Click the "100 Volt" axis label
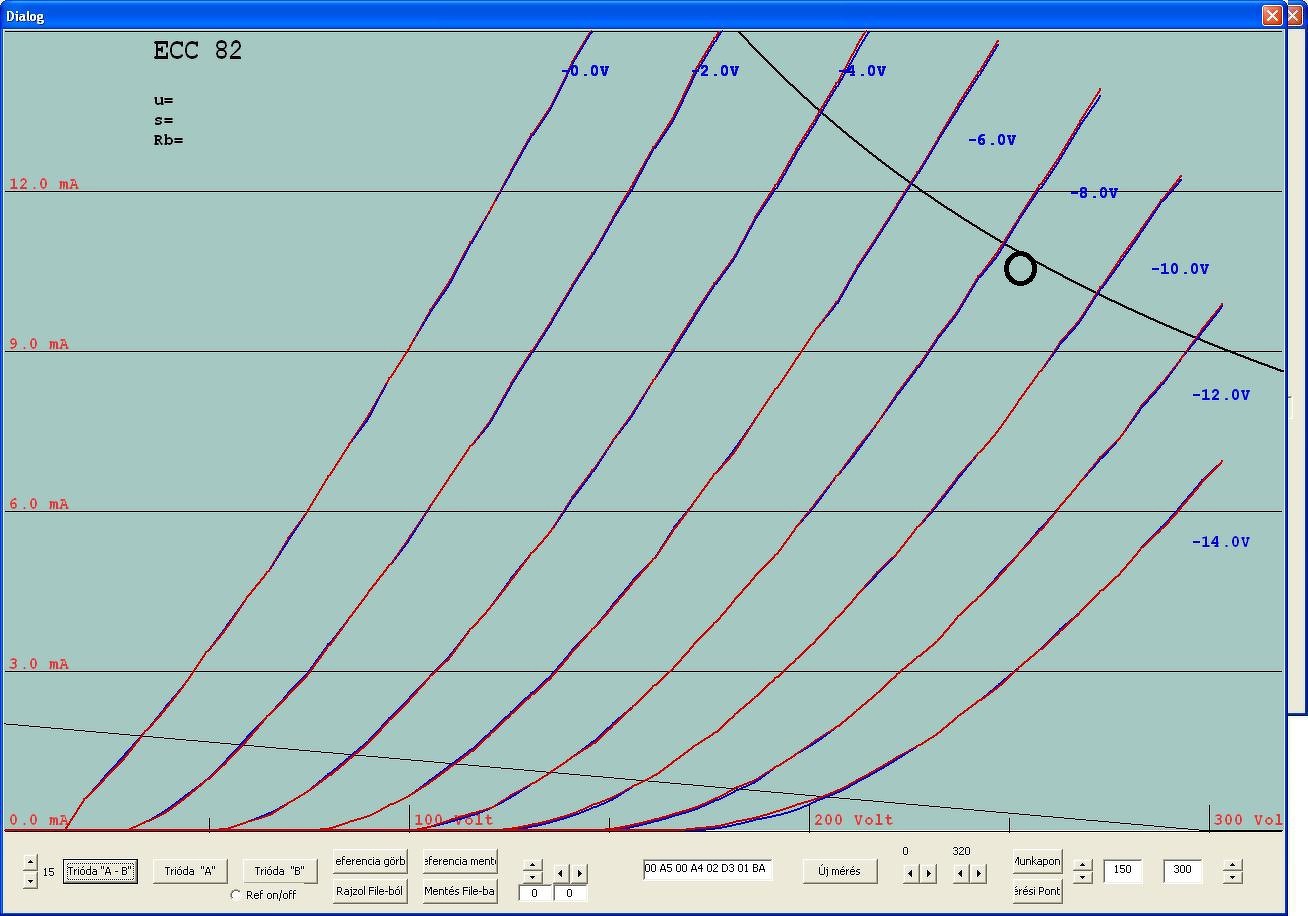The width and height of the screenshot is (1308, 916). pyautogui.click(x=454, y=820)
